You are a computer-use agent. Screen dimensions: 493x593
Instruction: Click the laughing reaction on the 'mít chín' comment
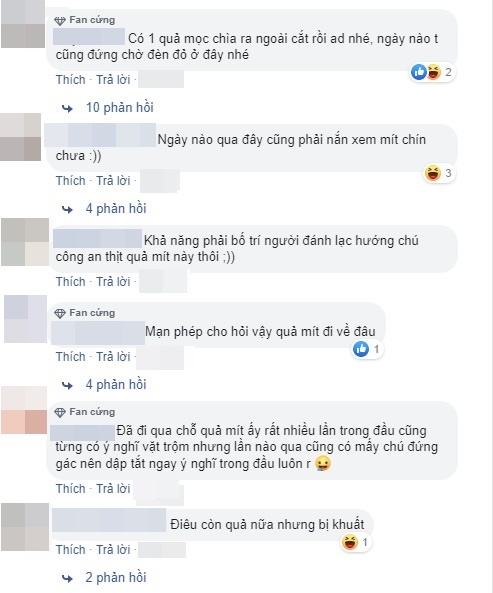click(x=433, y=173)
